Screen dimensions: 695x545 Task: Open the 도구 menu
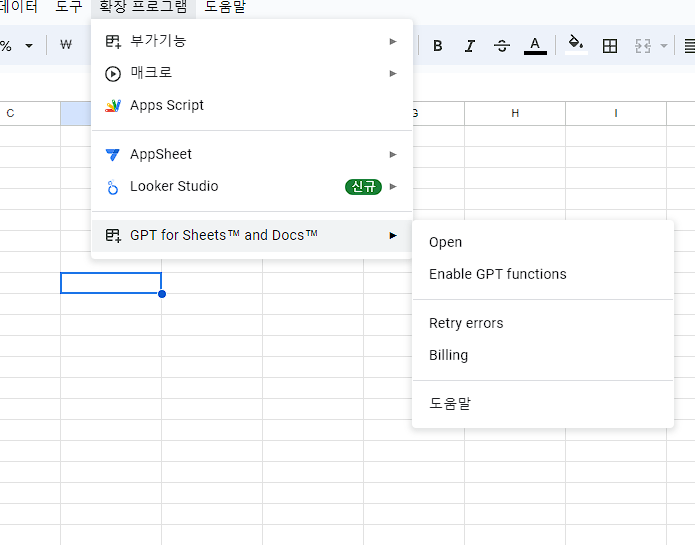point(68,6)
